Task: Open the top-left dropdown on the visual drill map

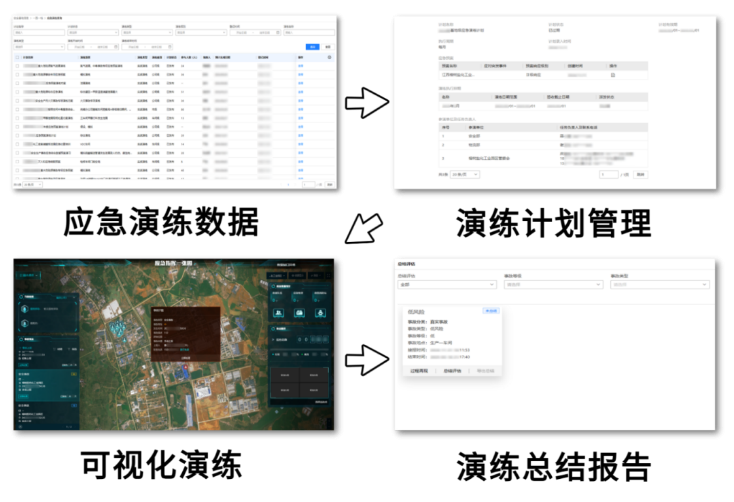Action: pos(28,275)
